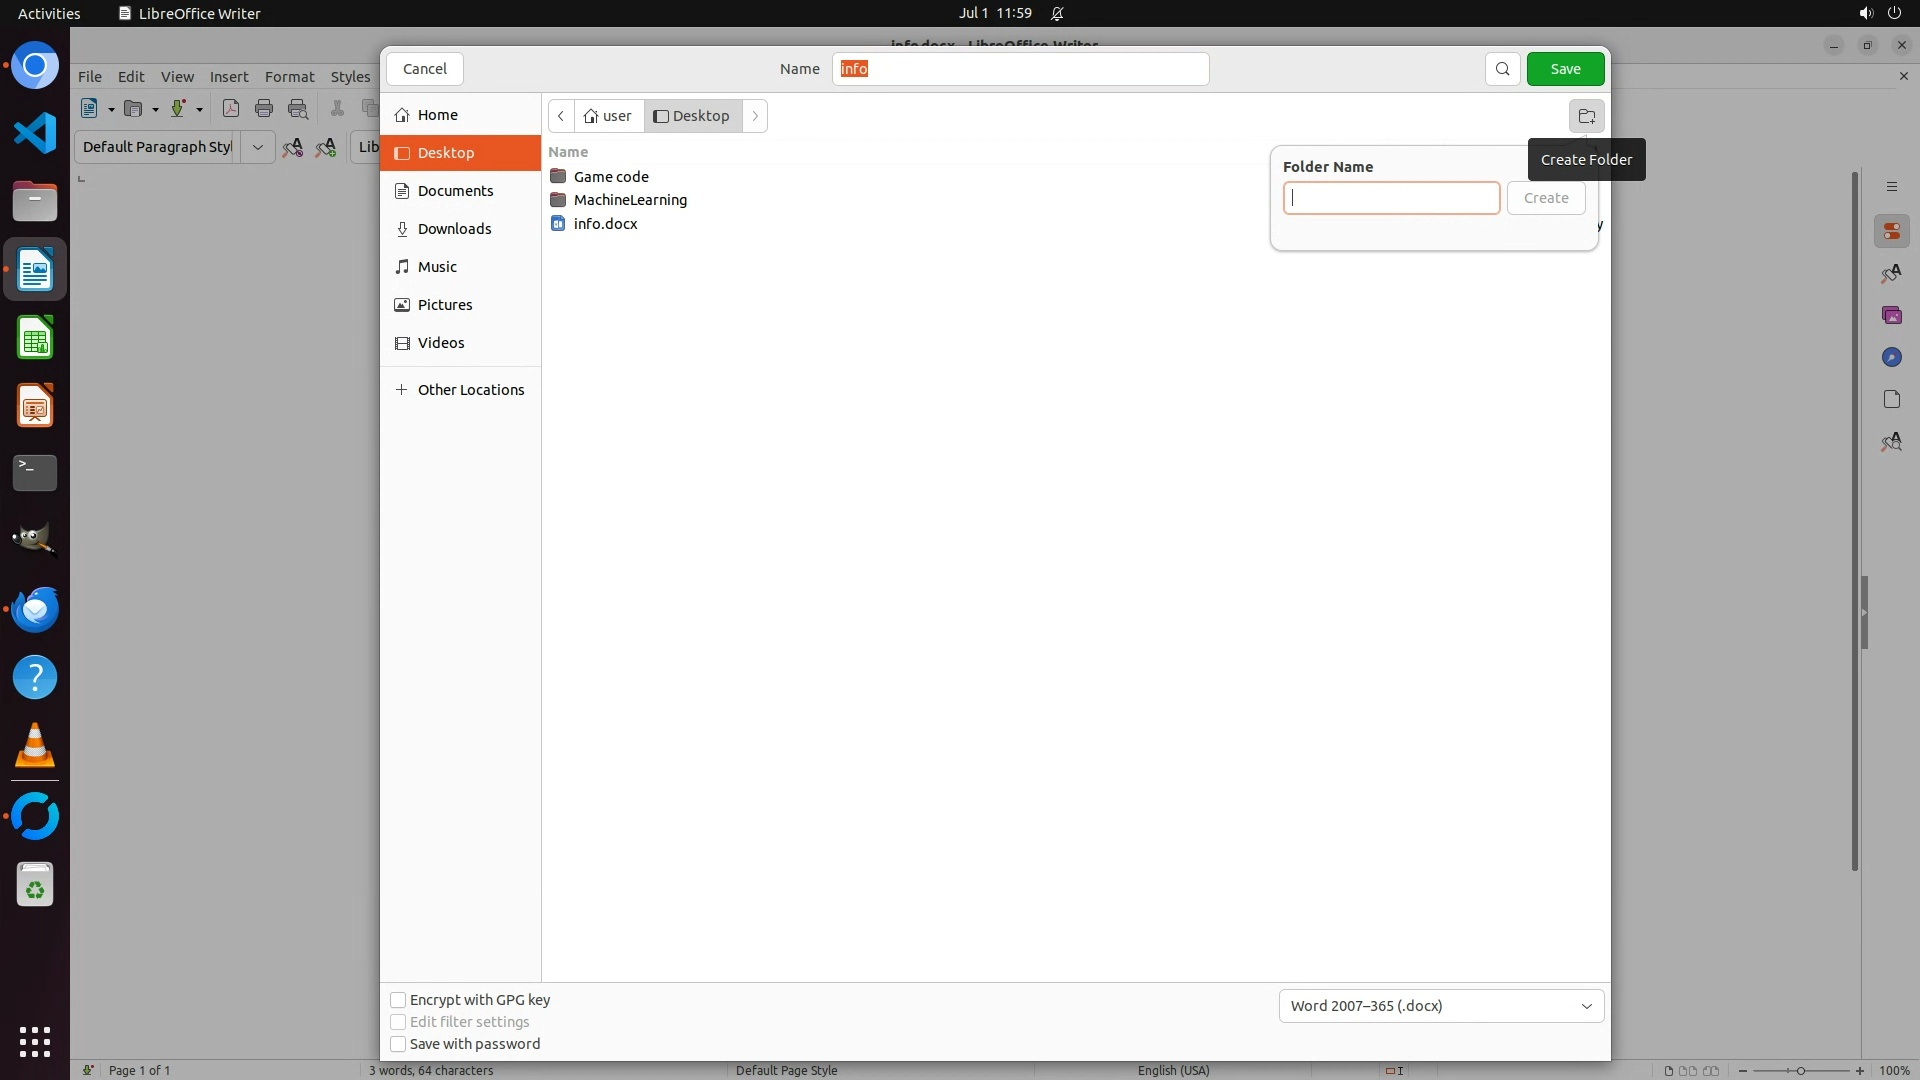The width and height of the screenshot is (1920, 1080).
Task: Click the Export as PDF toolbar icon
Action: [231, 109]
